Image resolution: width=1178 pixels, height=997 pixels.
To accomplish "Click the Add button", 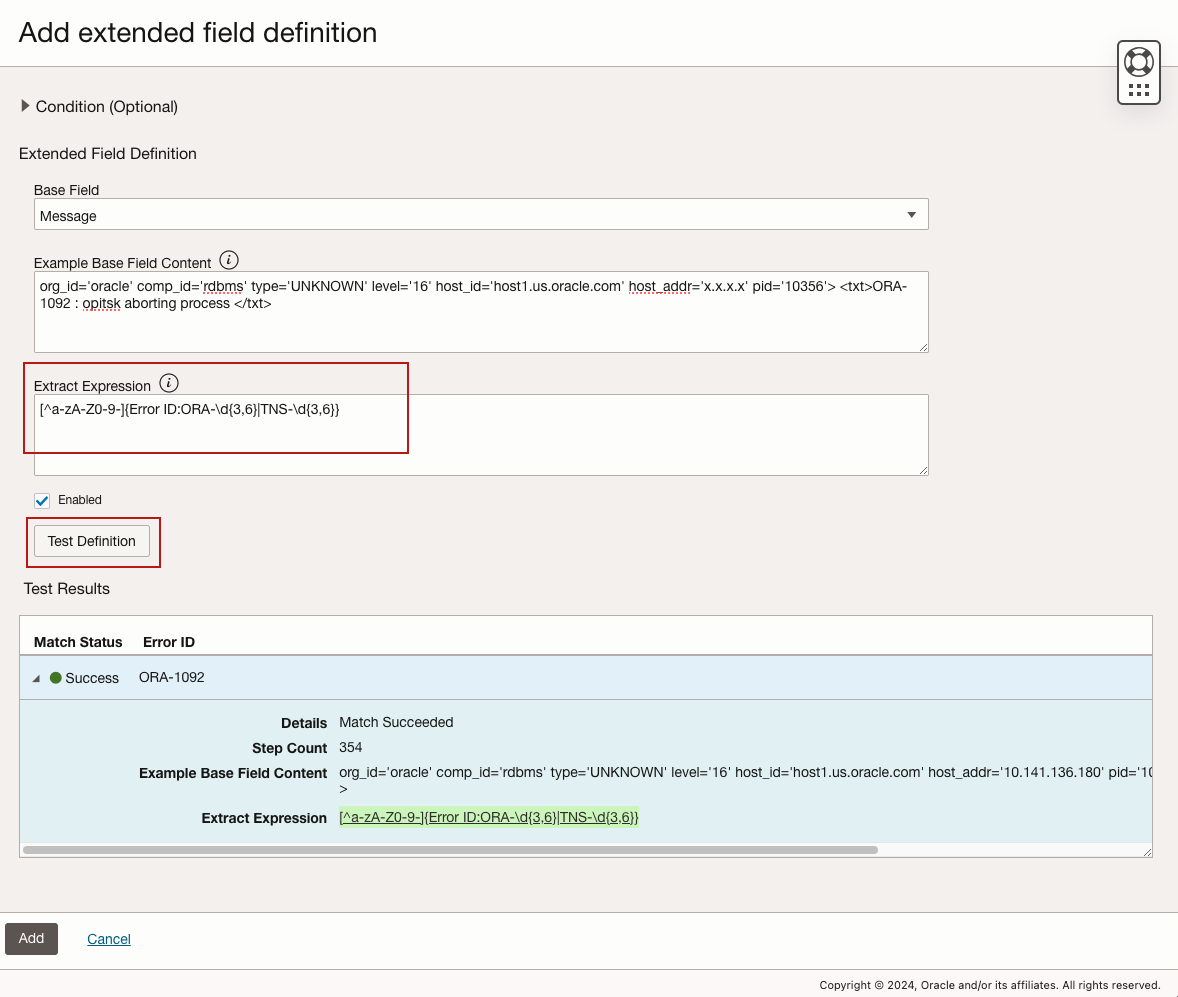I will coord(31,938).
